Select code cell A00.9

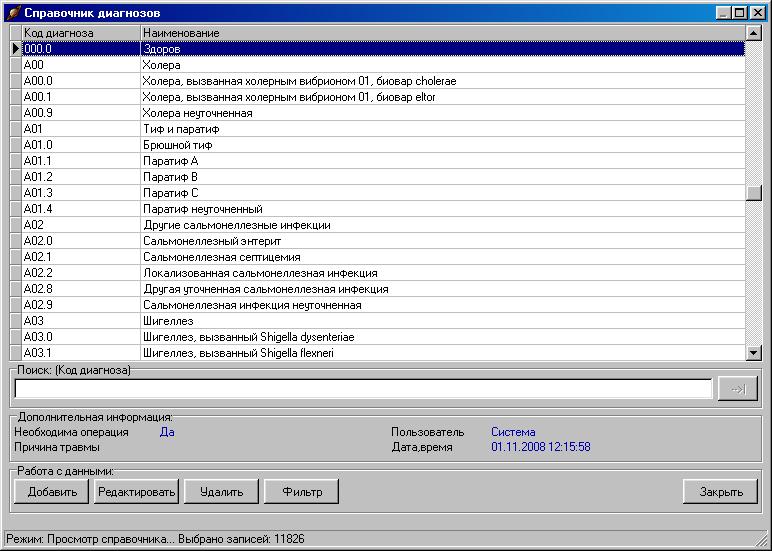pyautogui.click(x=81, y=113)
